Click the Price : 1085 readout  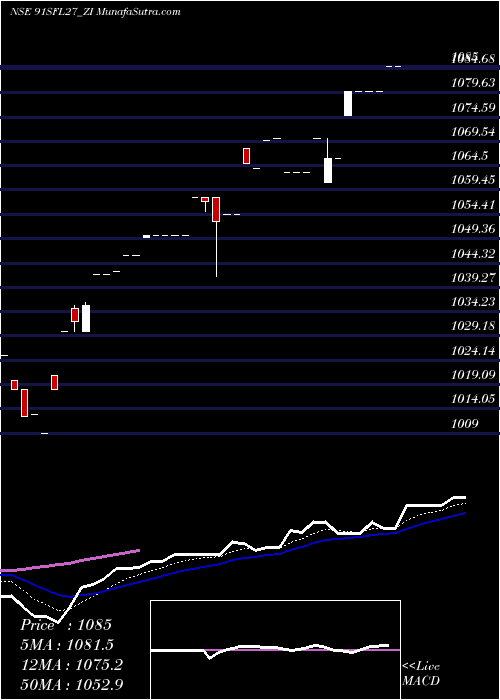tap(66, 625)
